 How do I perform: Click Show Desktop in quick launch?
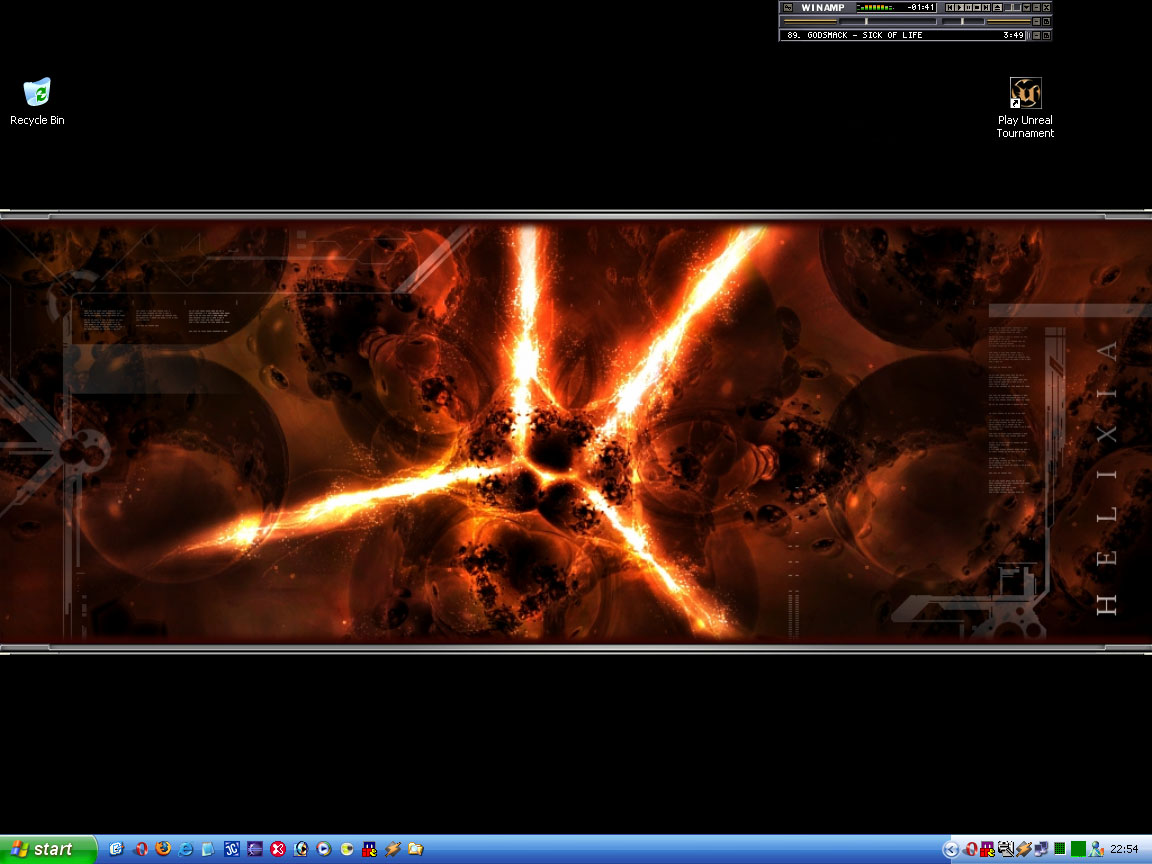(x=116, y=849)
